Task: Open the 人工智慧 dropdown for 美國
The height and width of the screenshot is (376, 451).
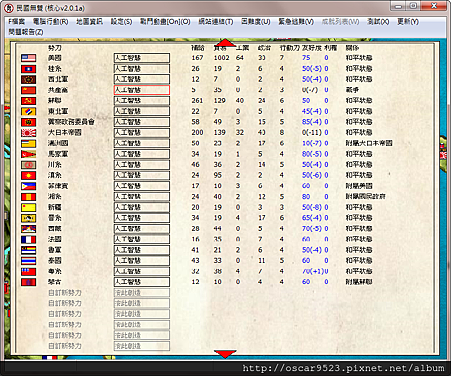Action: pos(142,58)
